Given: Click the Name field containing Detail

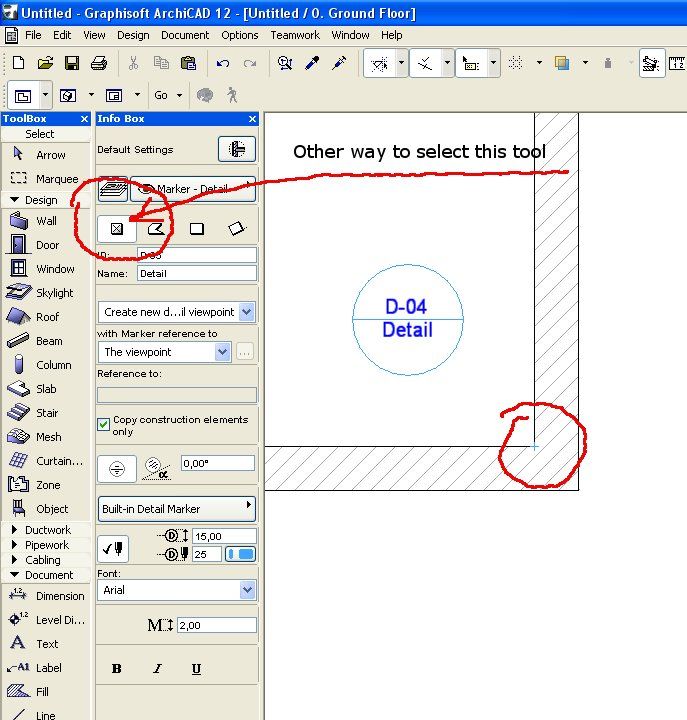Looking at the screenshot, I should [x=197, y=274].
